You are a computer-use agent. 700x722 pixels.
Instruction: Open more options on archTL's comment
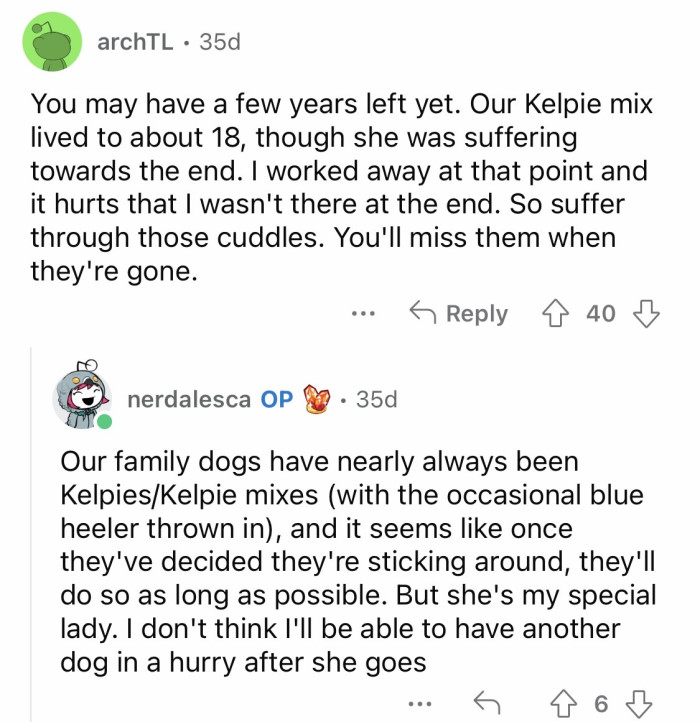pos(365,313)
